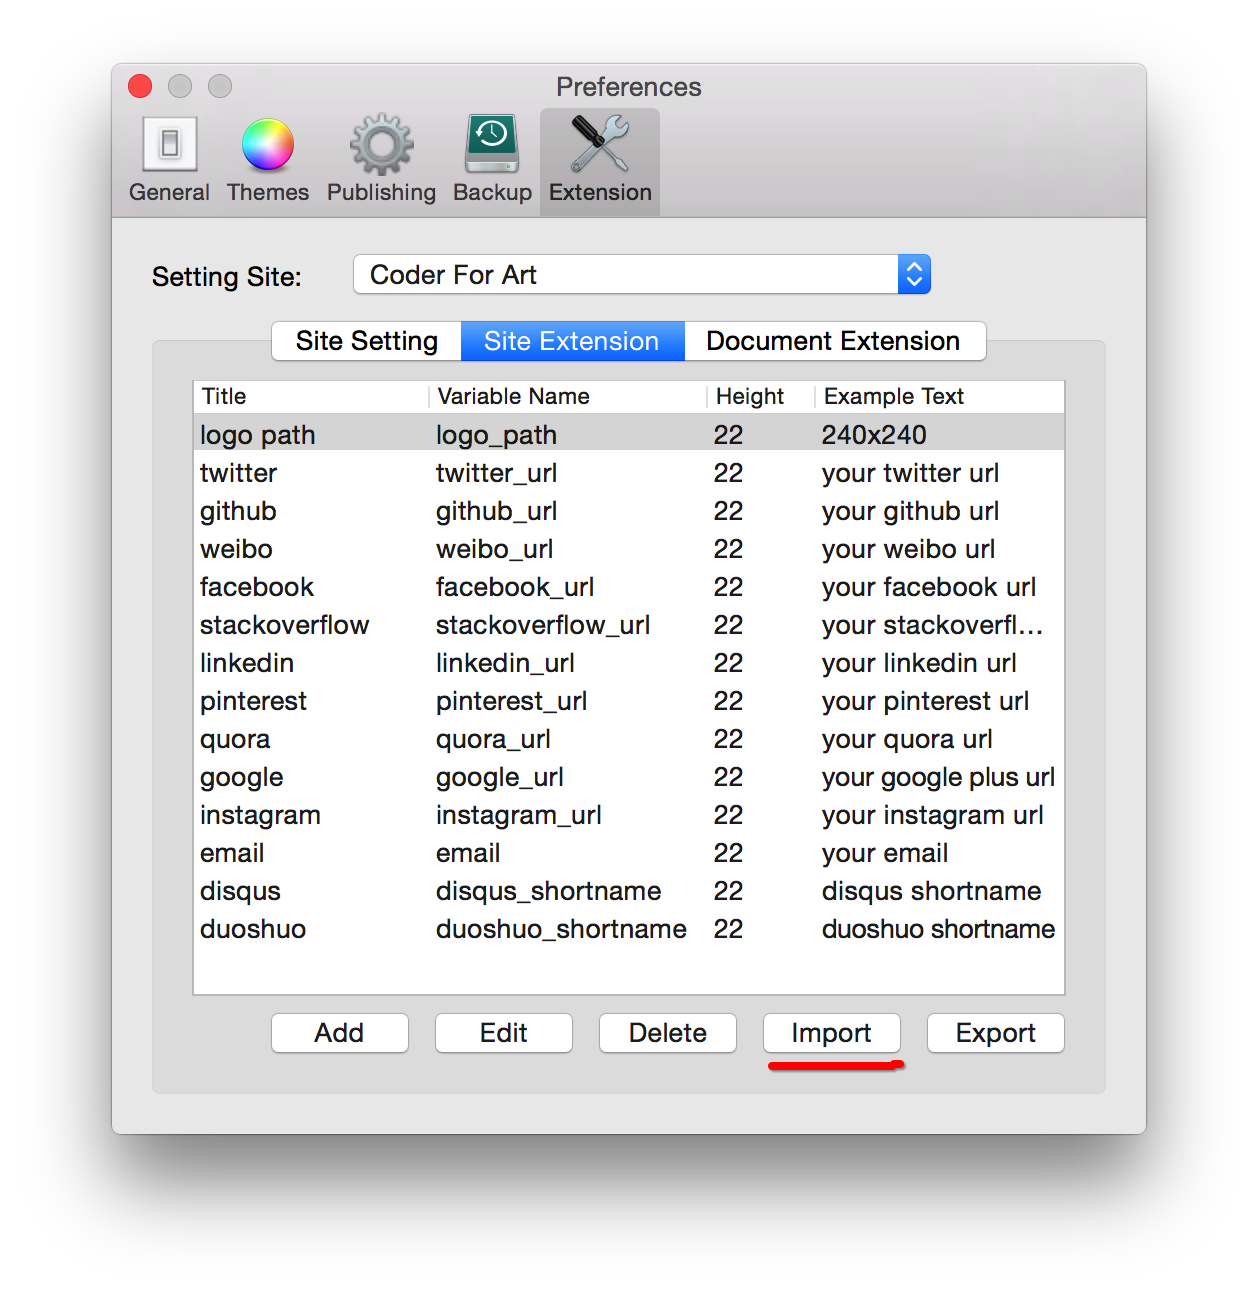Click the 'instagram_url' variable name cell
This screenshot has height=1294, width=1258.
[518, 815]
